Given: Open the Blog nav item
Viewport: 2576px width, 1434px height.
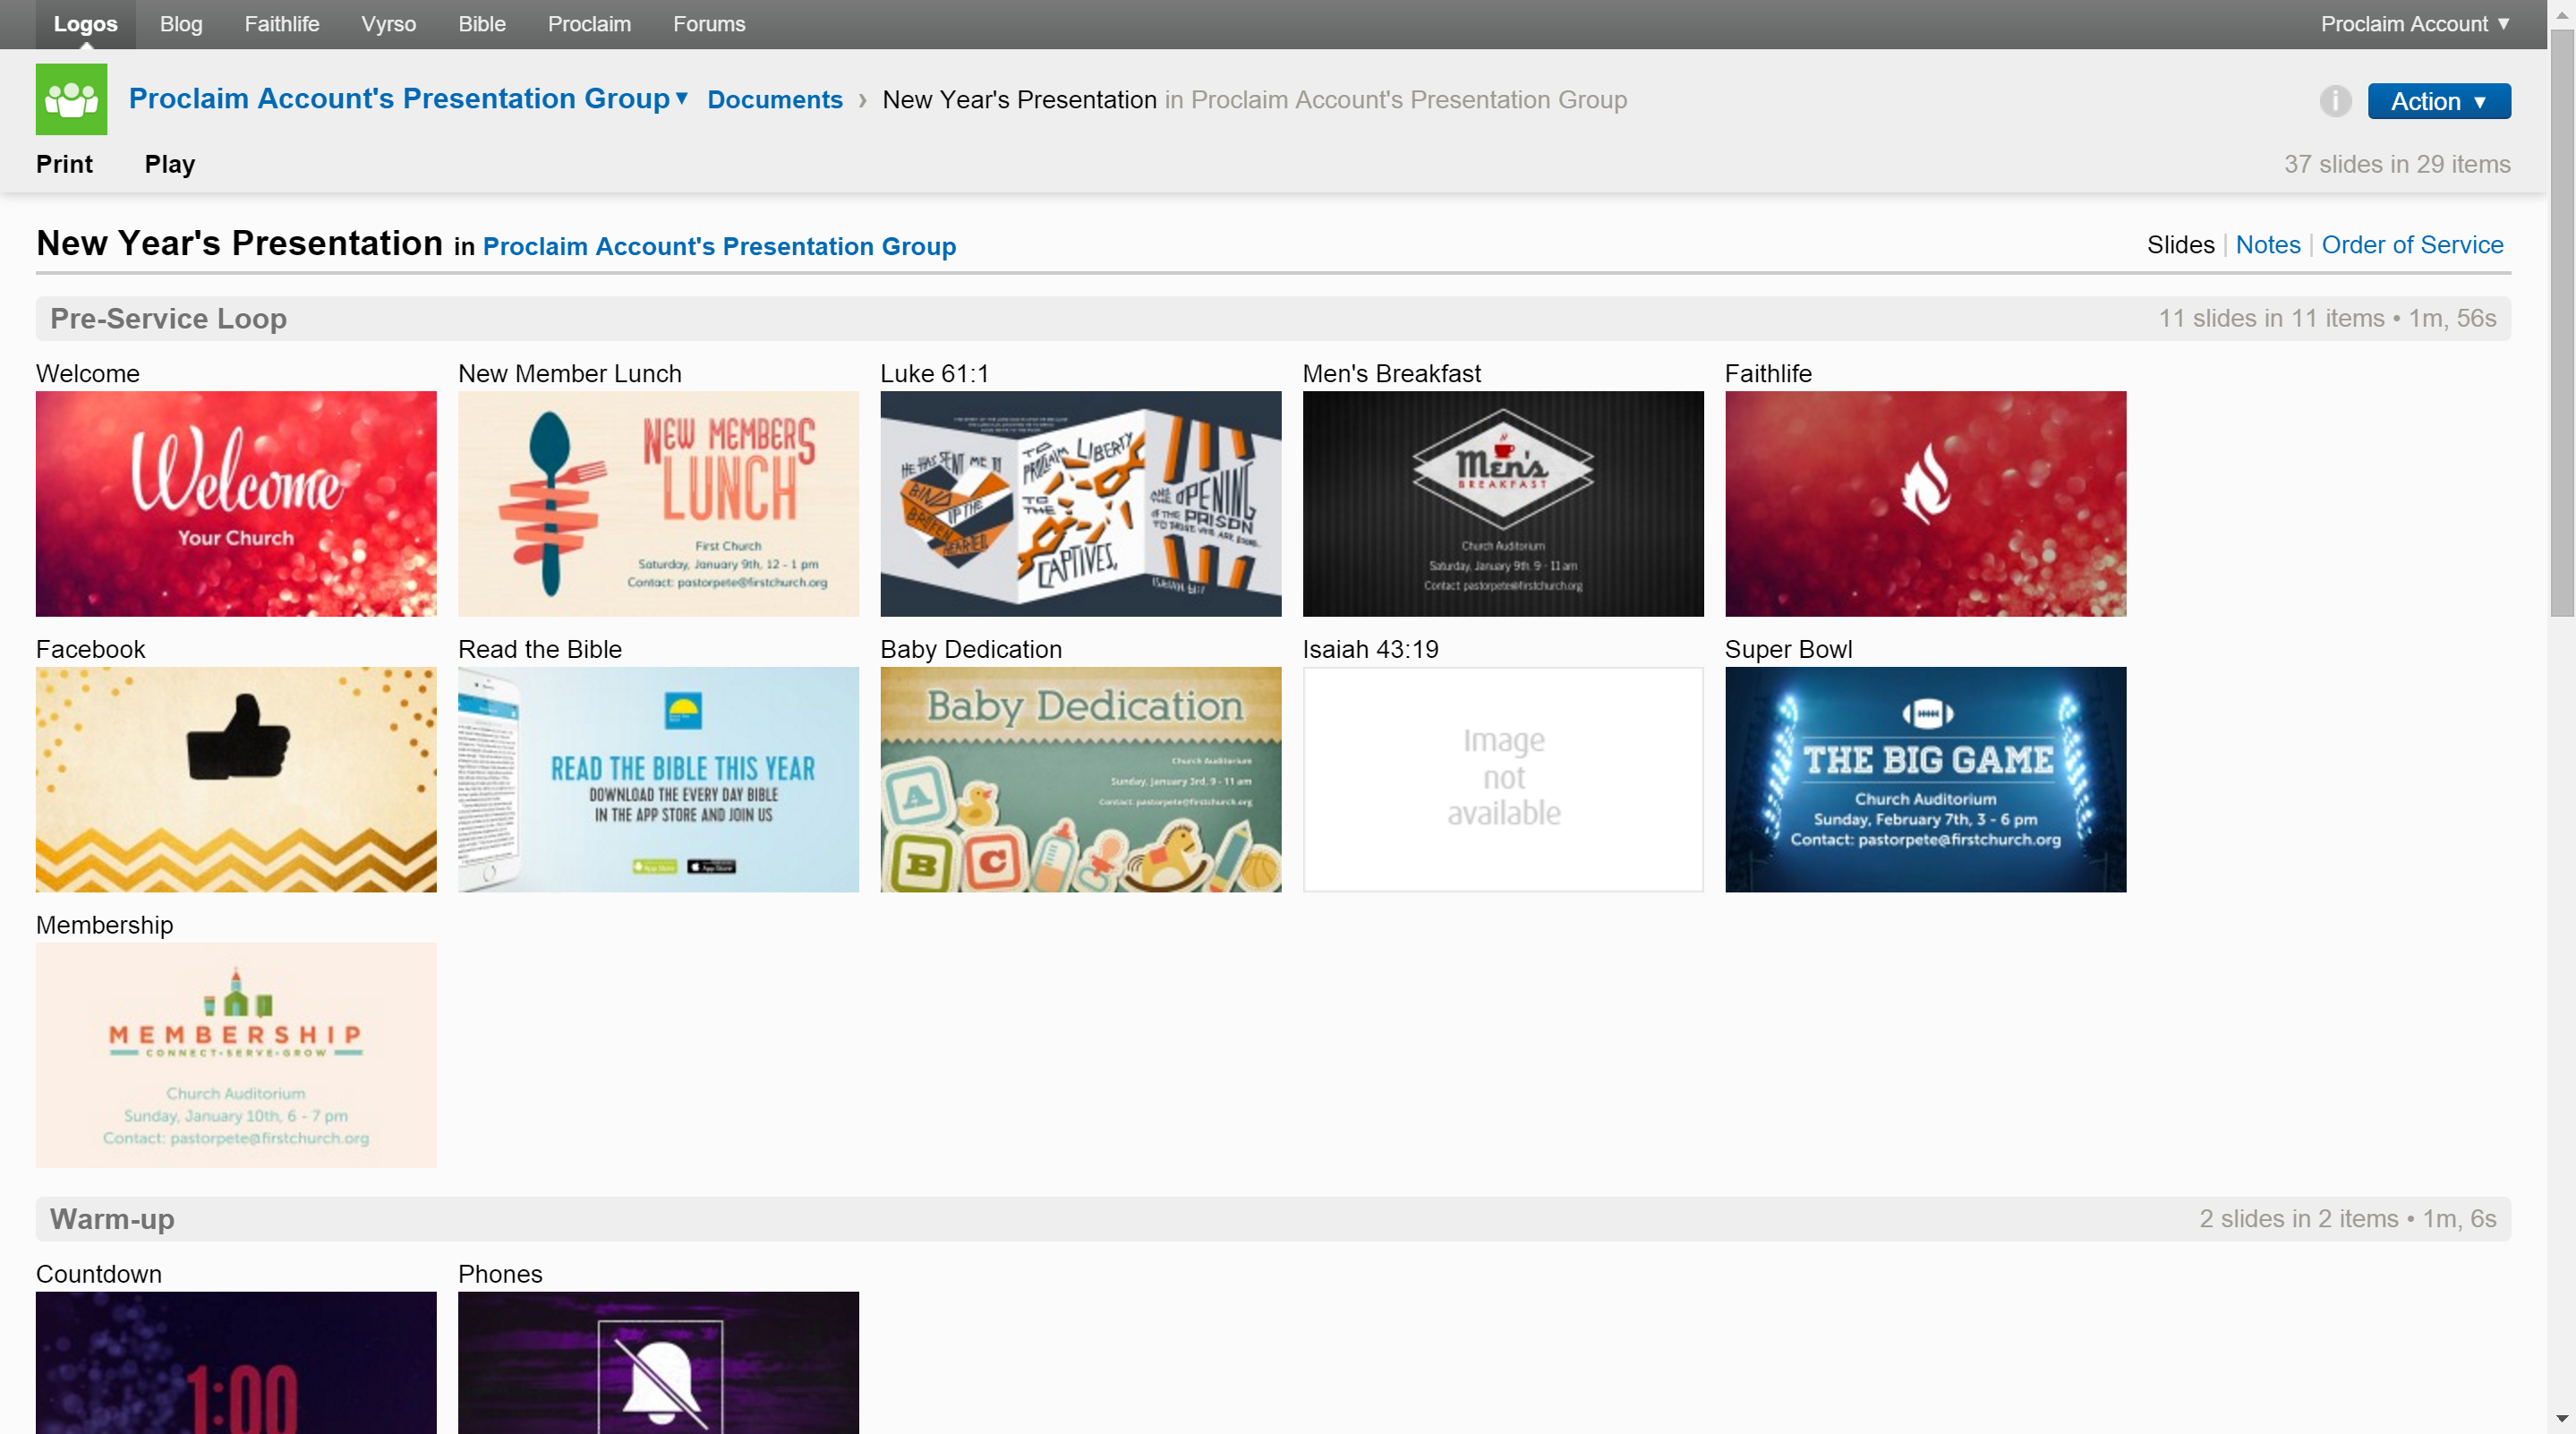Looking at the screenshot, I should 181,24.
